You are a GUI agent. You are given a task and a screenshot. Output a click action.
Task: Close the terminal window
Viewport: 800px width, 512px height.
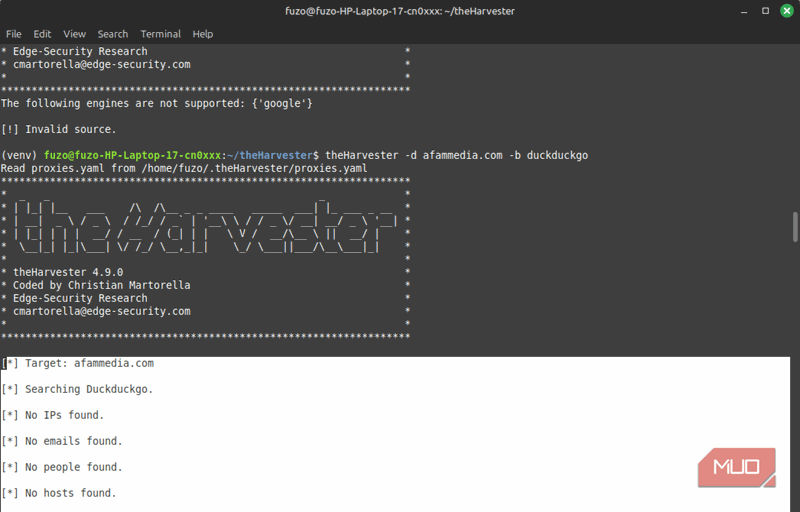(785, 11)
